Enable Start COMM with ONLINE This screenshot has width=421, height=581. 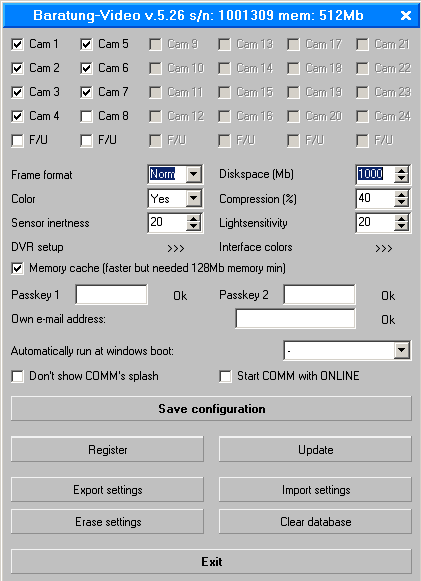click(x=225, y=376)
